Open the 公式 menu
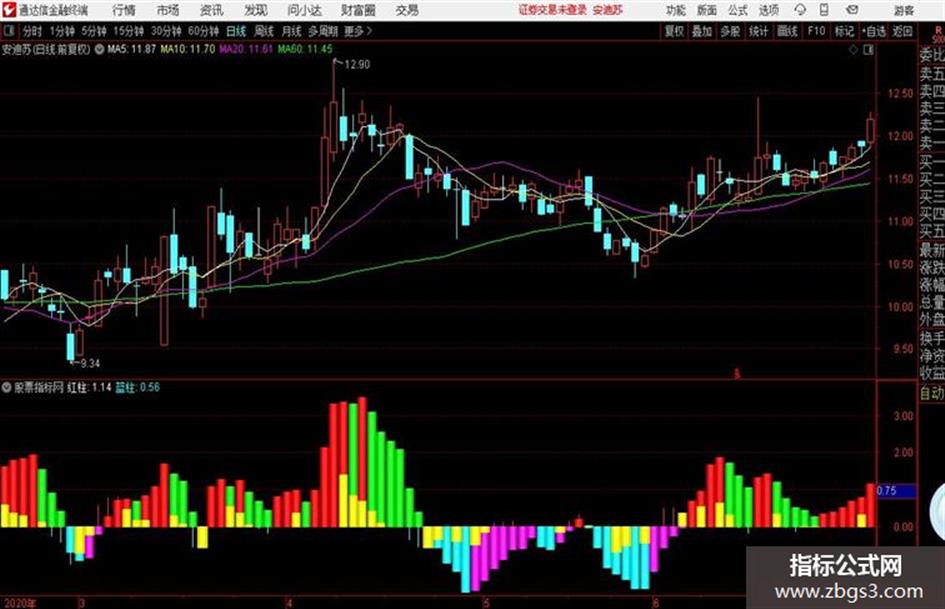Screen dimensions: 945x609 pyautogui.click(x=738, y=10)
